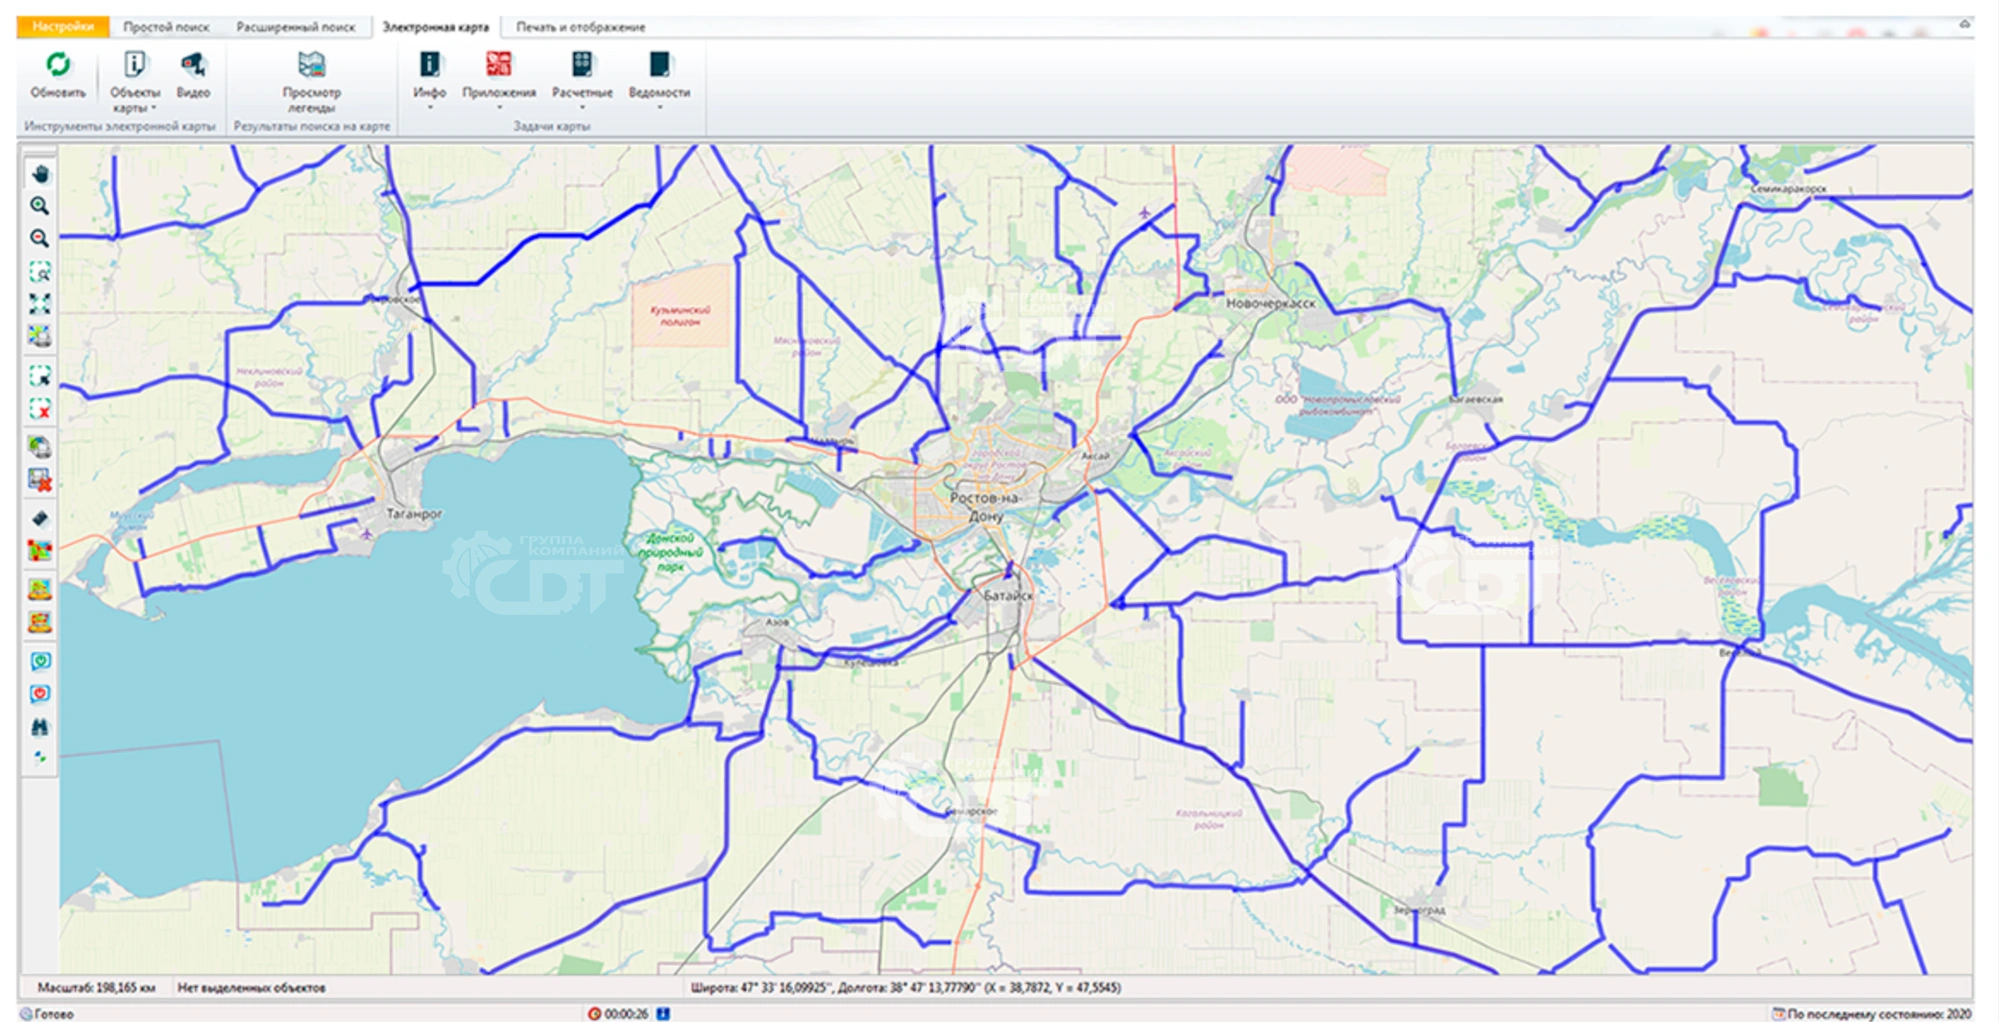1999x1022 pixels.
Task: Switch to the Простой поиск tab
Action: pos(166,27)
